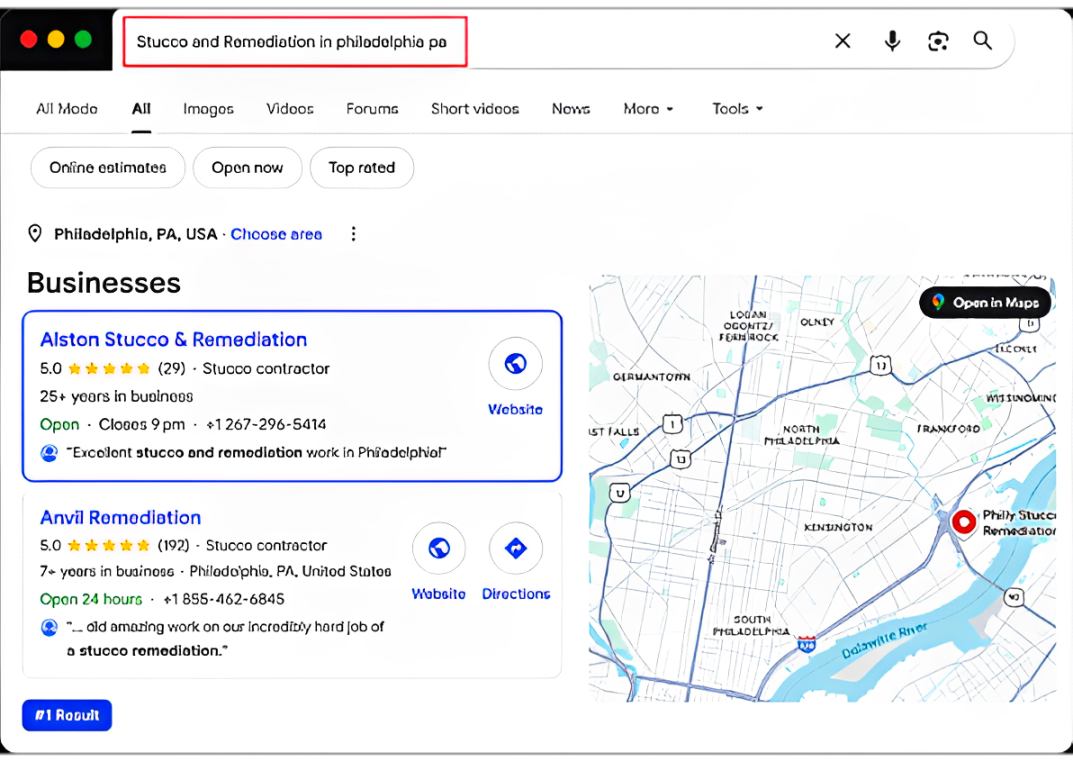Viewport: 1073px width, 762px height.
Task: Clear the search box with the X icon
Action: point(842,41)
